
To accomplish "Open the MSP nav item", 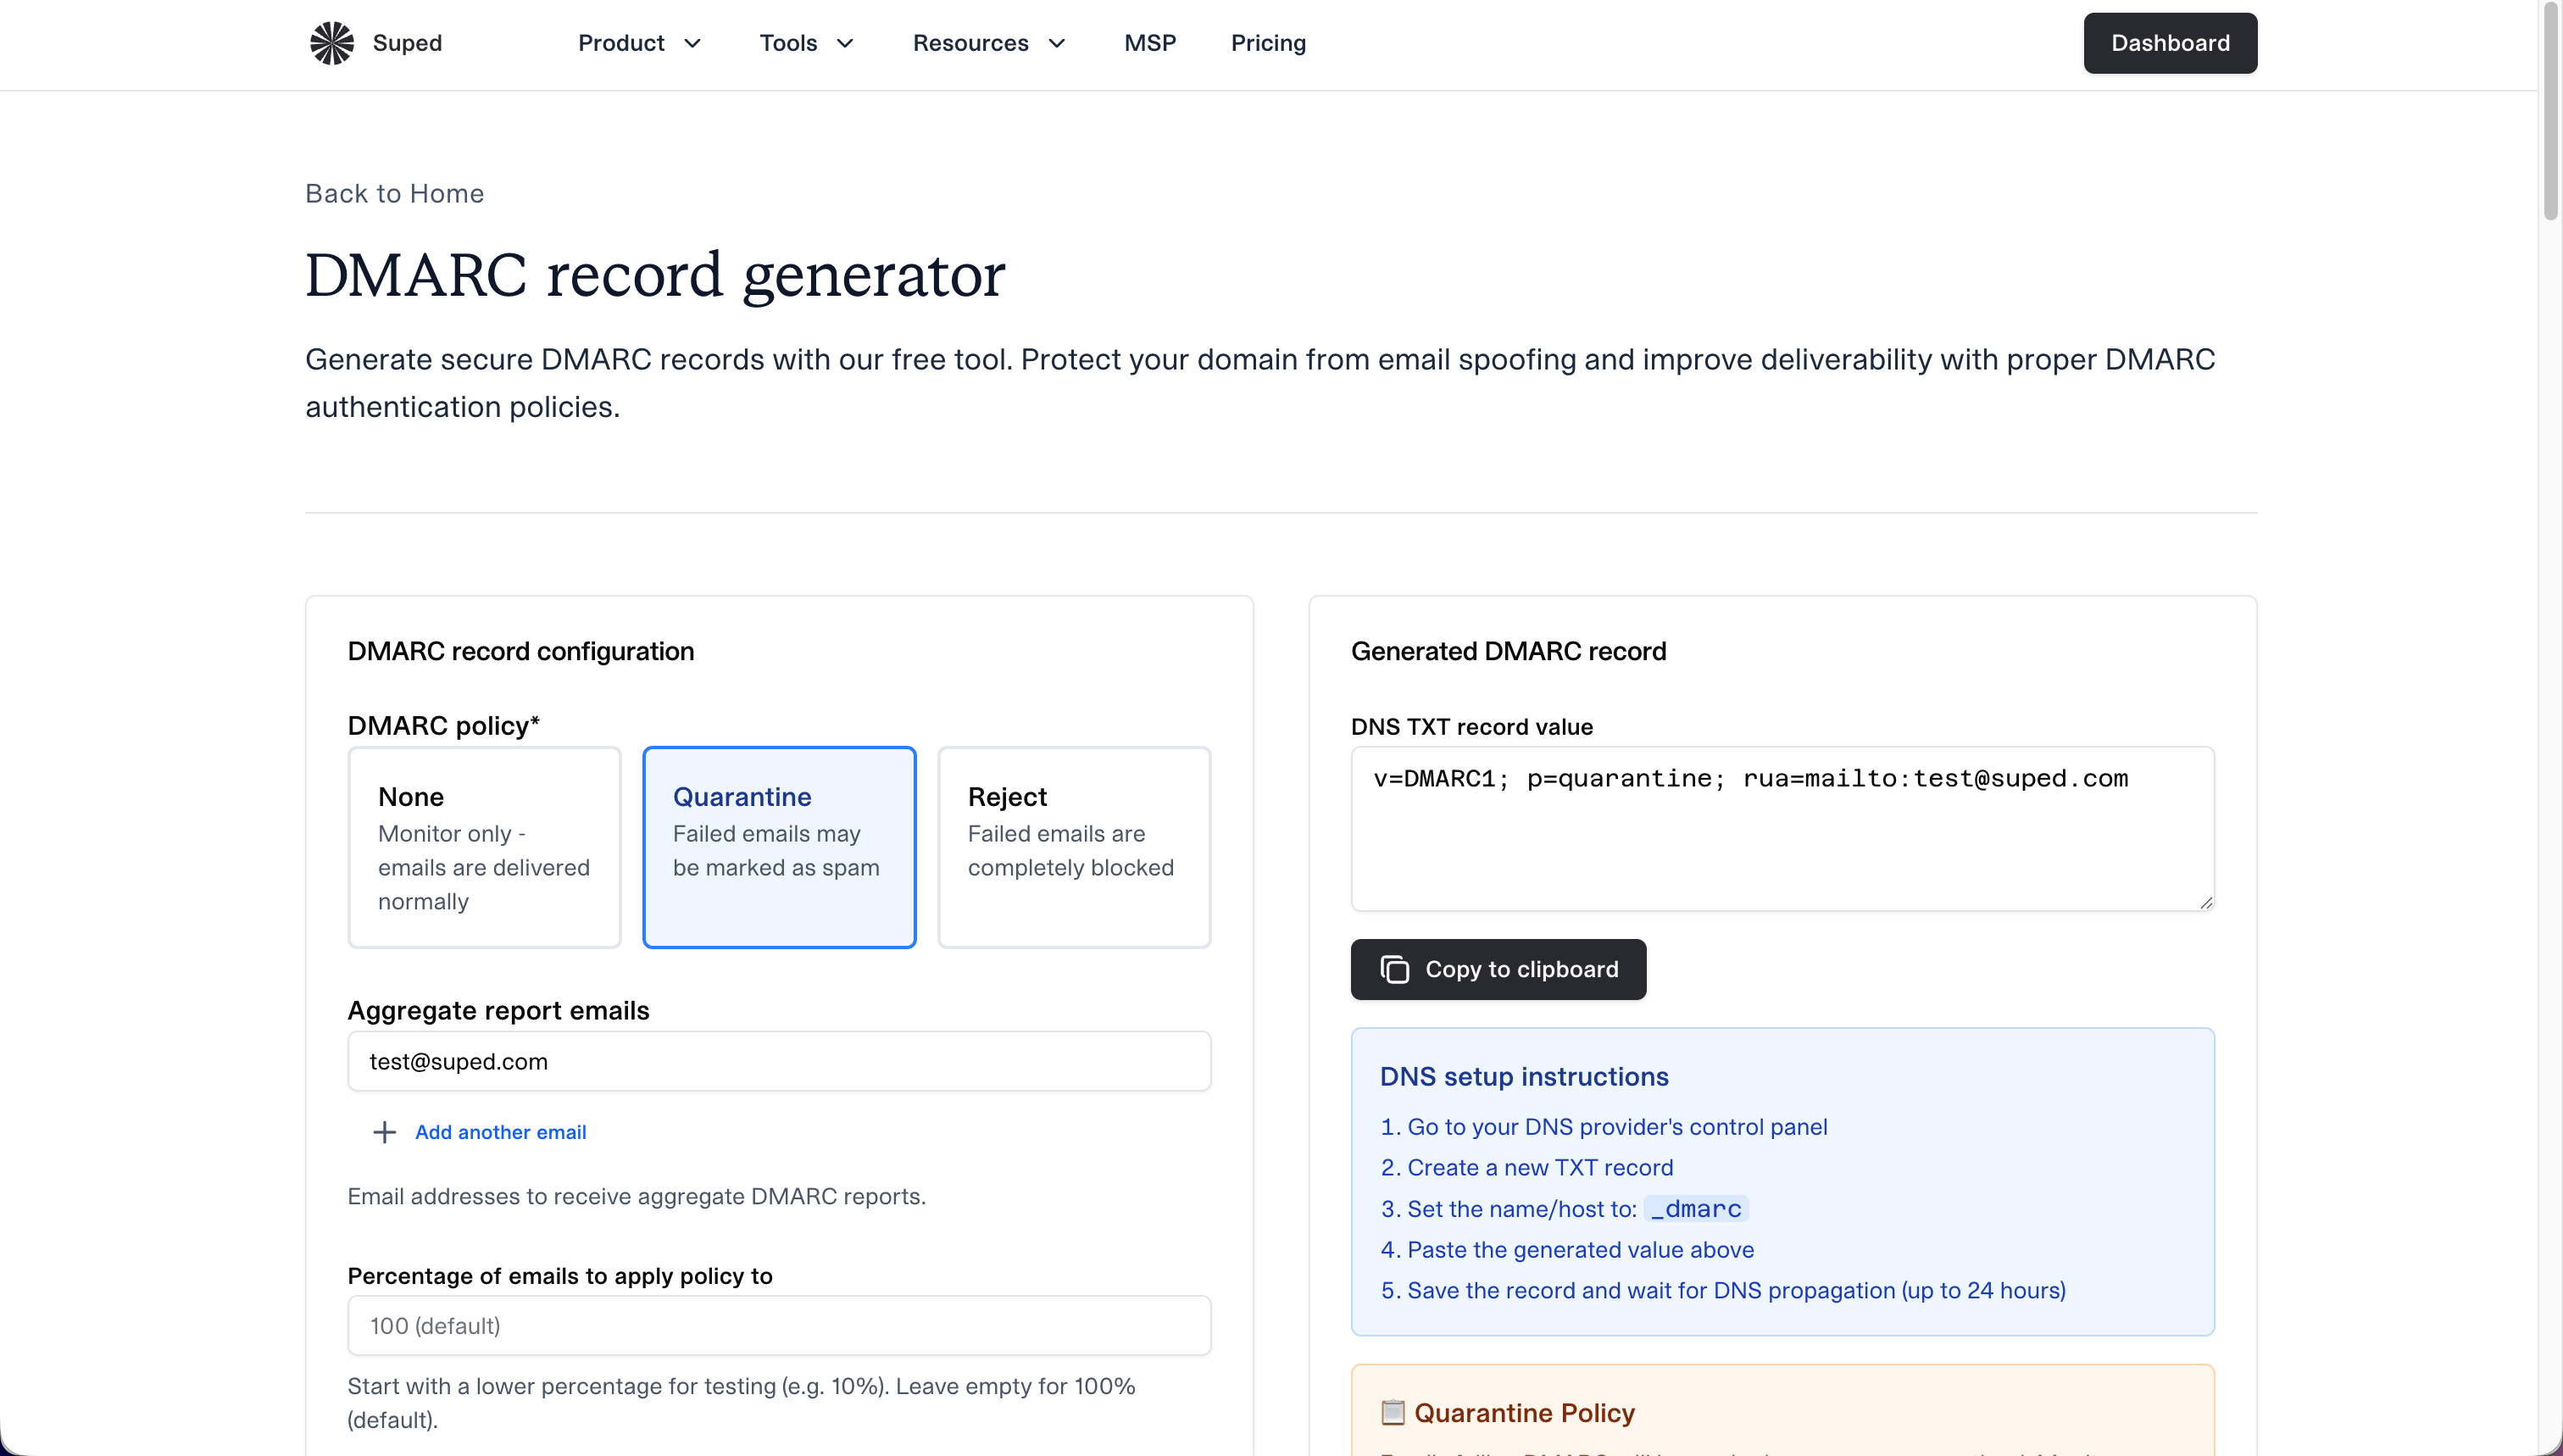I will coord(1149,43).
